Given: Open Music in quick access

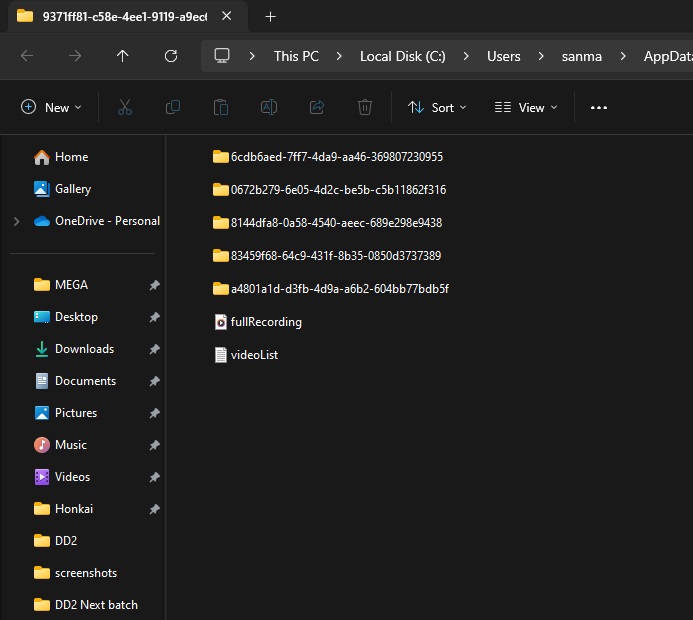Looking at the screenshot, I should 61,445.
